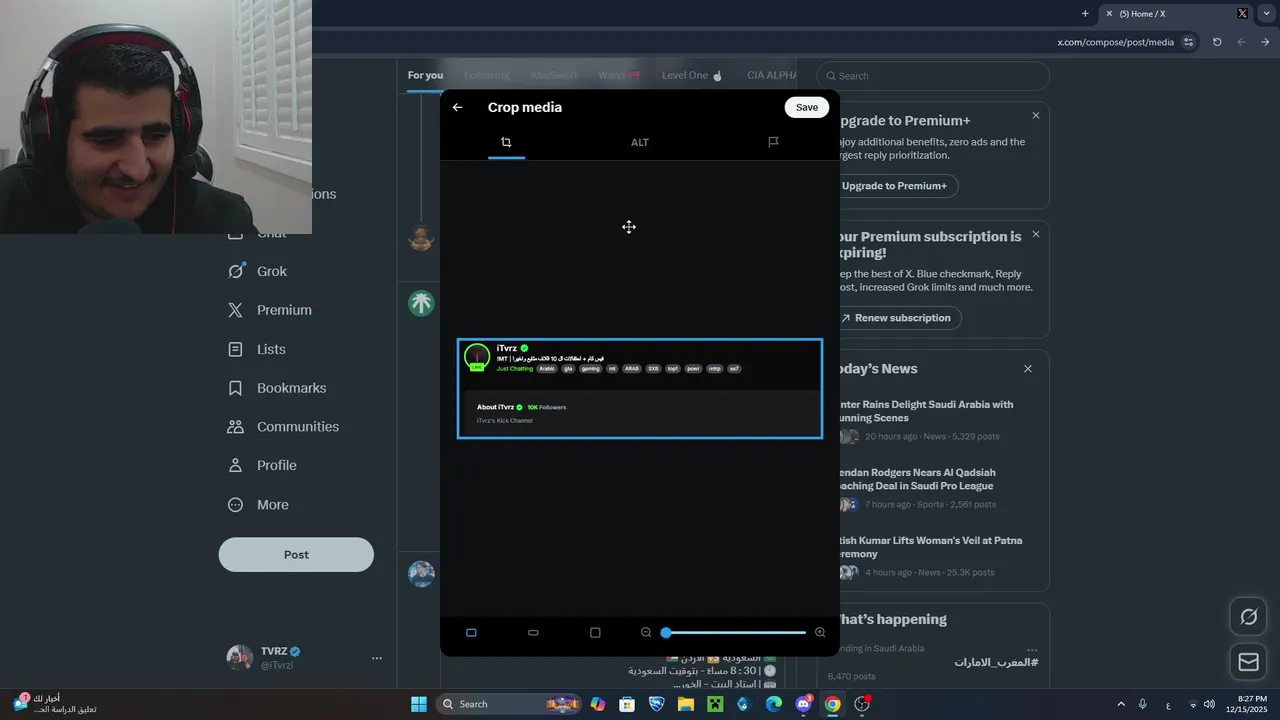Open Microsoft Edge from taskbar
Screen dimensions: 1280x720
tap(774, 704)
